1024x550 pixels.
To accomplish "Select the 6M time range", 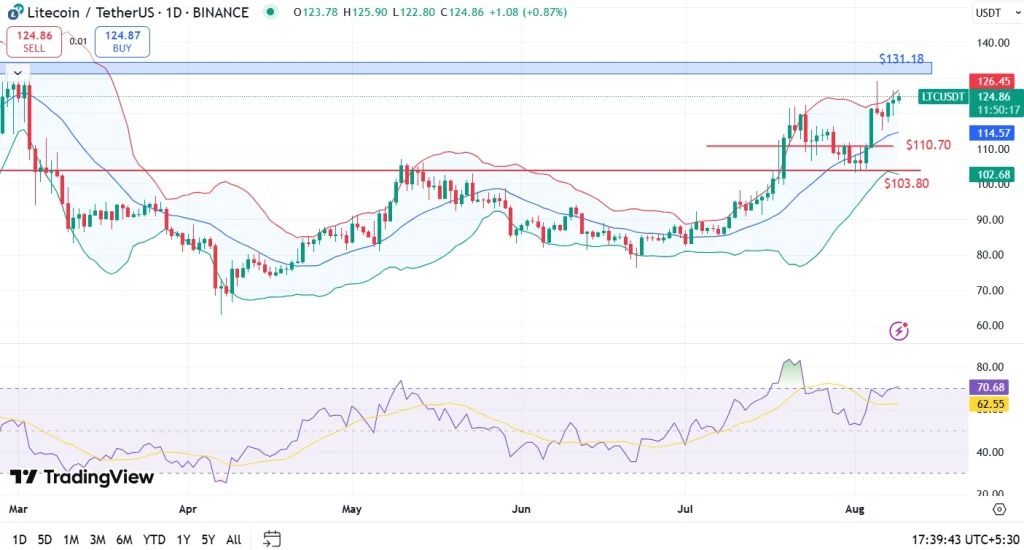I will point(124,540).
